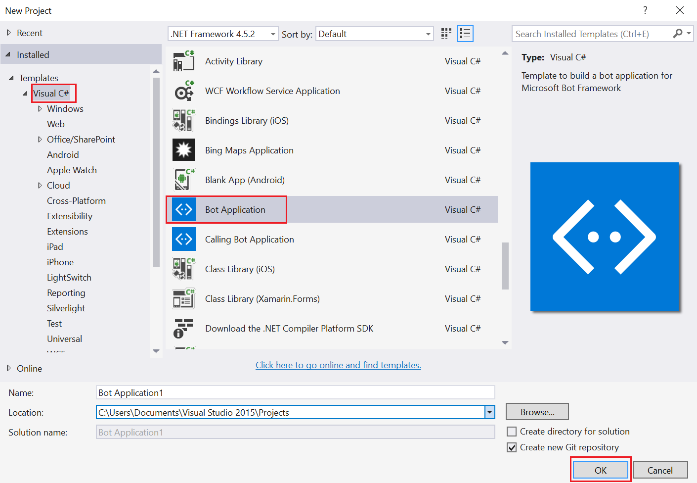Screen dimensions: 697x483
Task: Select the LightSwitch category
Action: click(x=69, y=277)
